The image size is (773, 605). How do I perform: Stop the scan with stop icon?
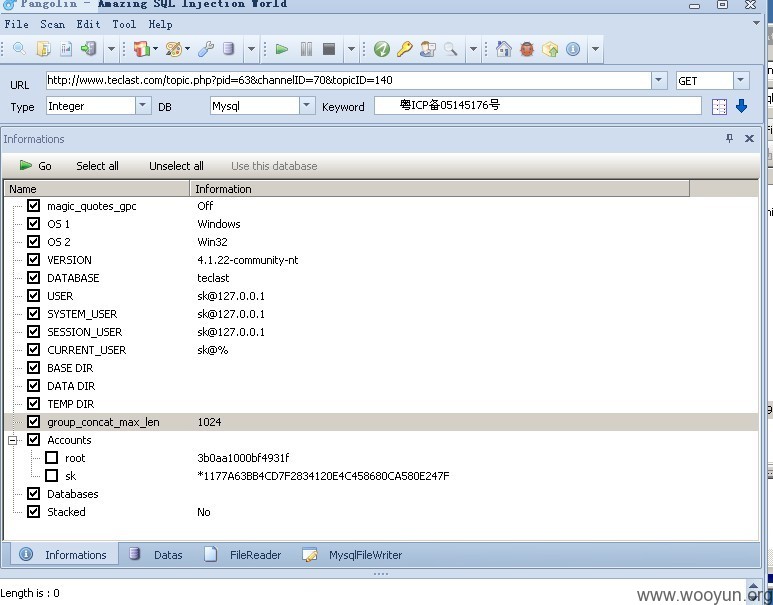(x=329, y=49)
